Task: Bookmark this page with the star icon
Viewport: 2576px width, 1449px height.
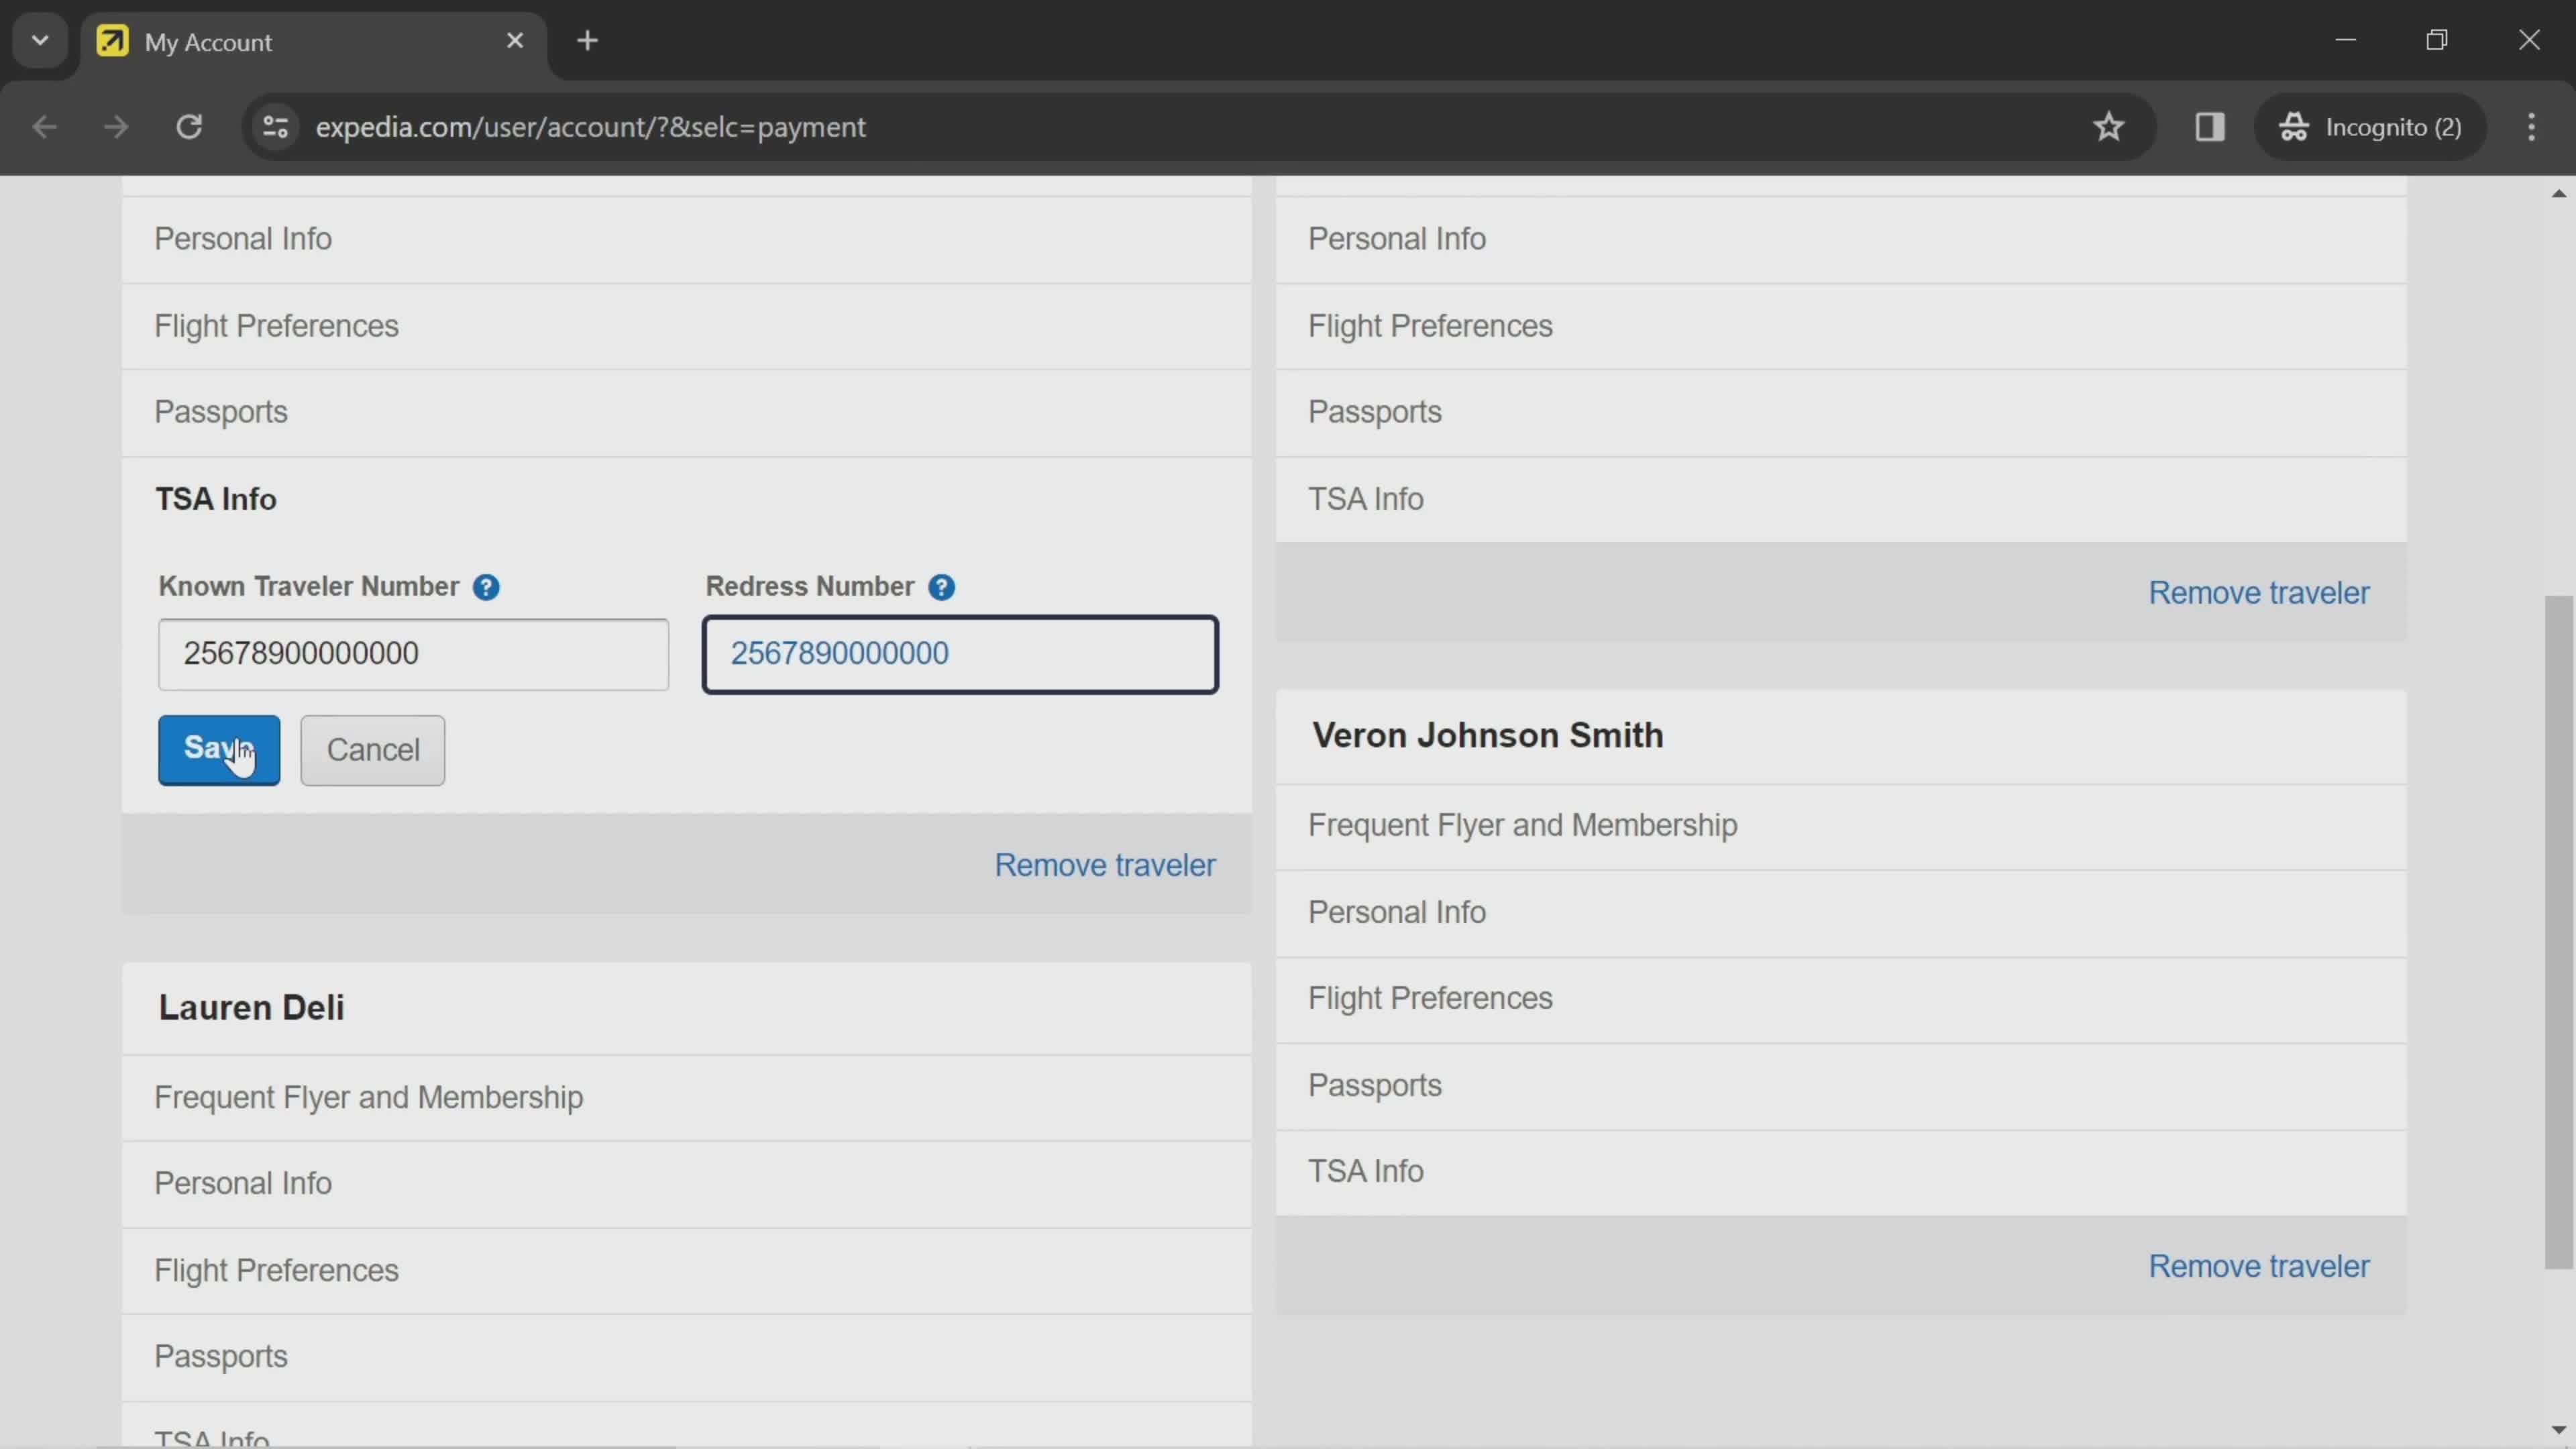Action: click(x=2109, y=127)
